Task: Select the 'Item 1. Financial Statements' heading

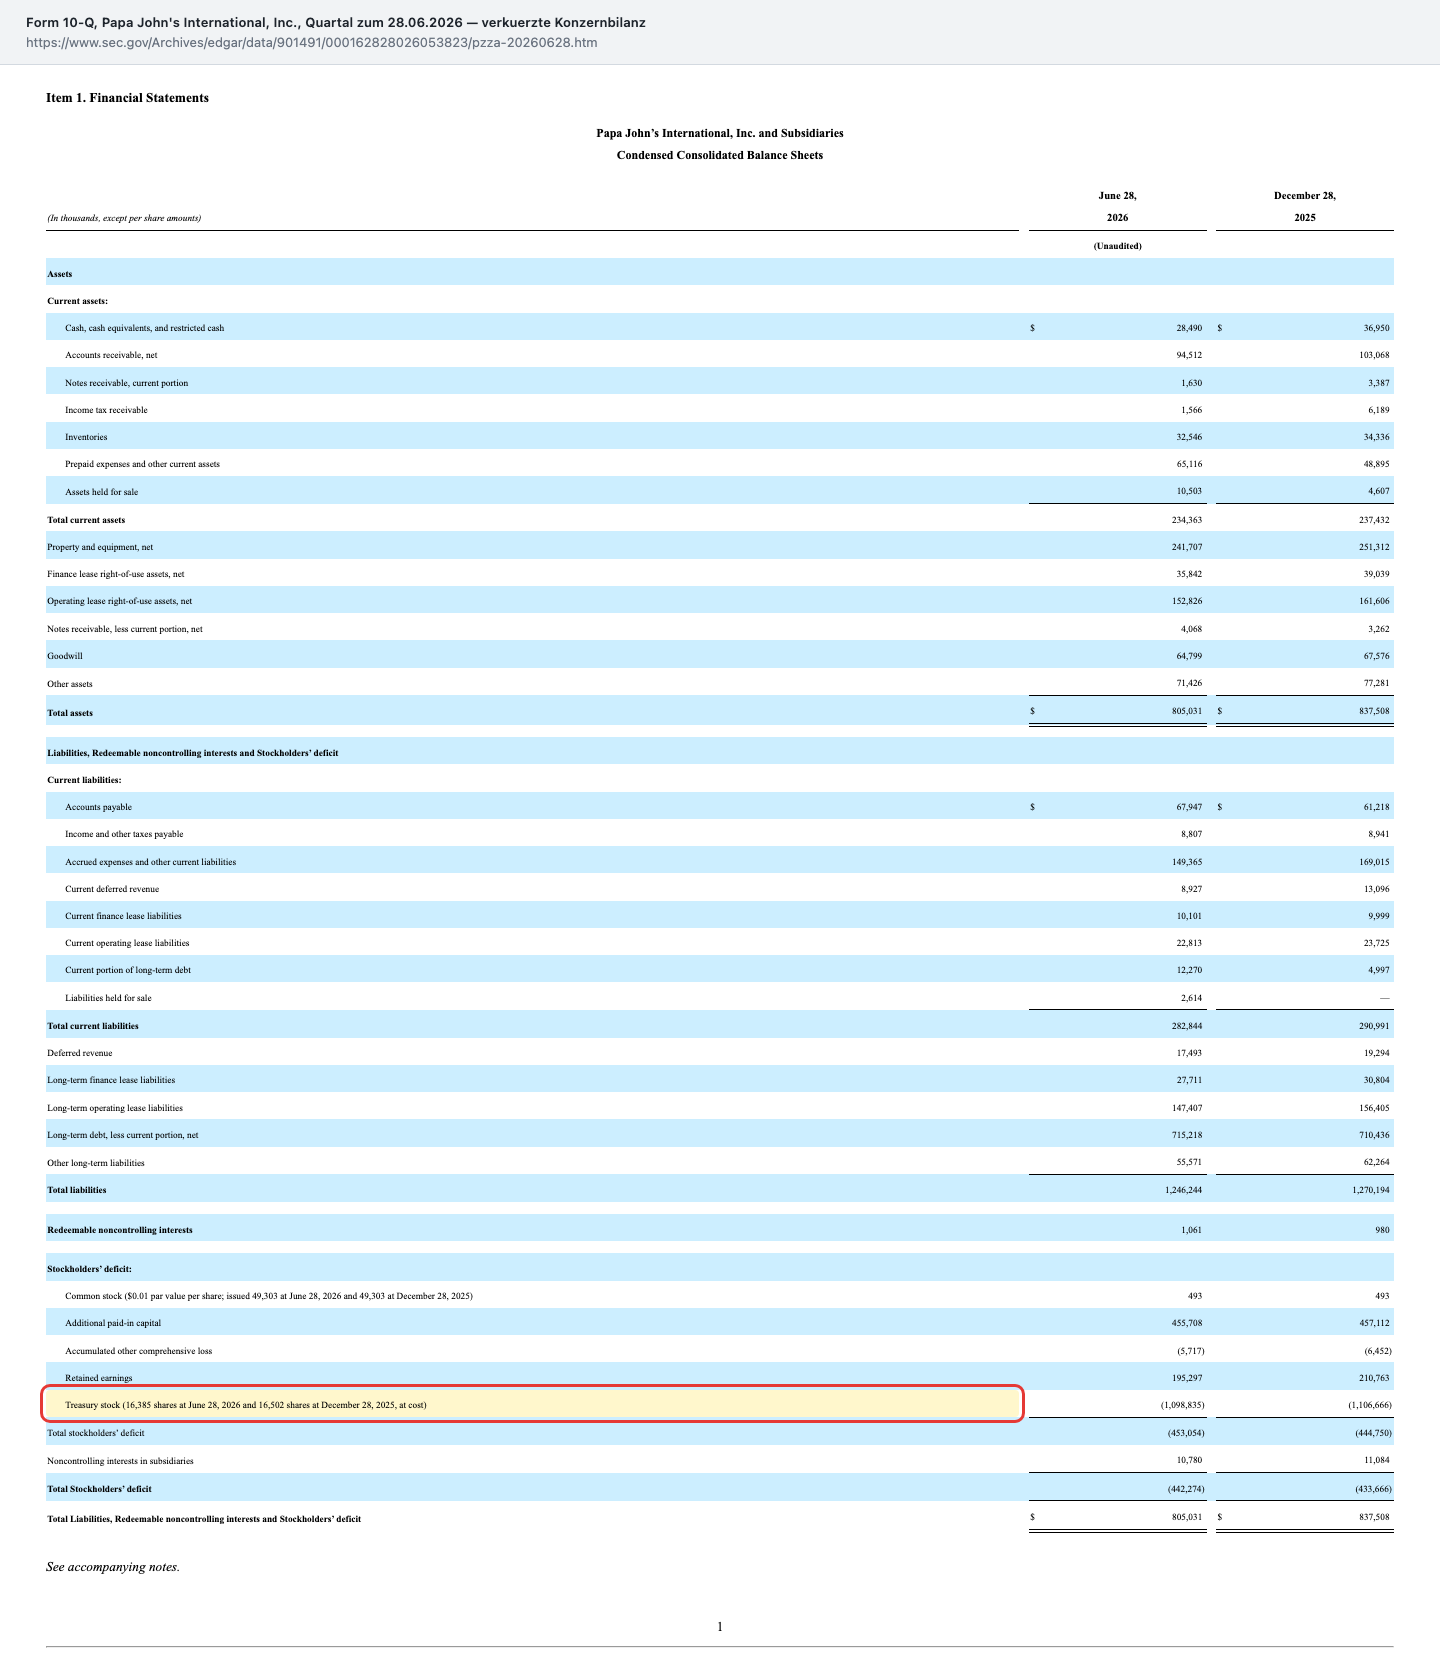Action: point(128,98)
